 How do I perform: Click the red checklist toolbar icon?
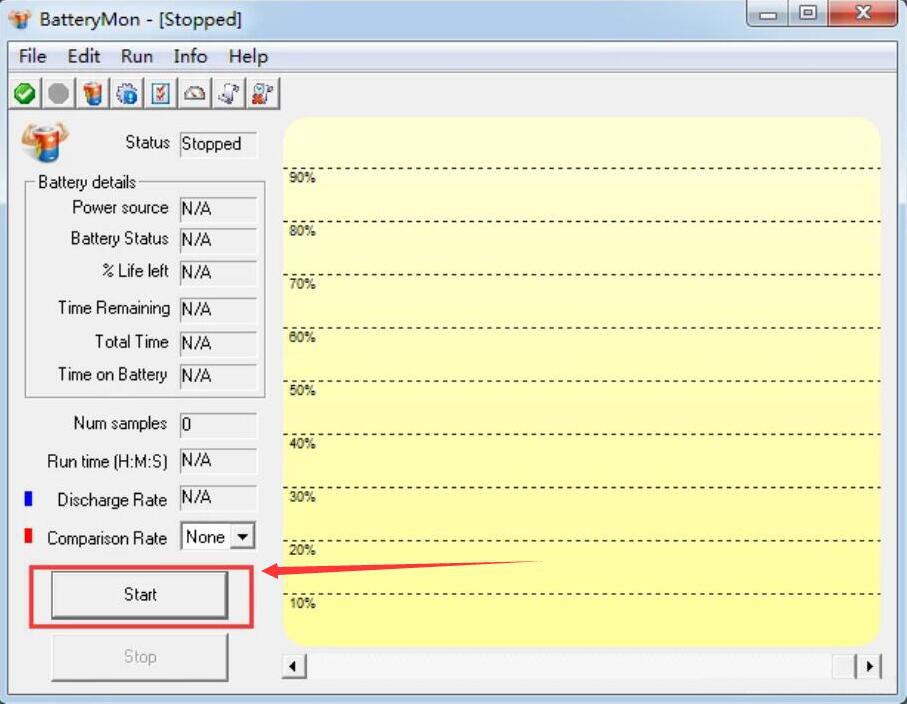click(x=160, y=93)
